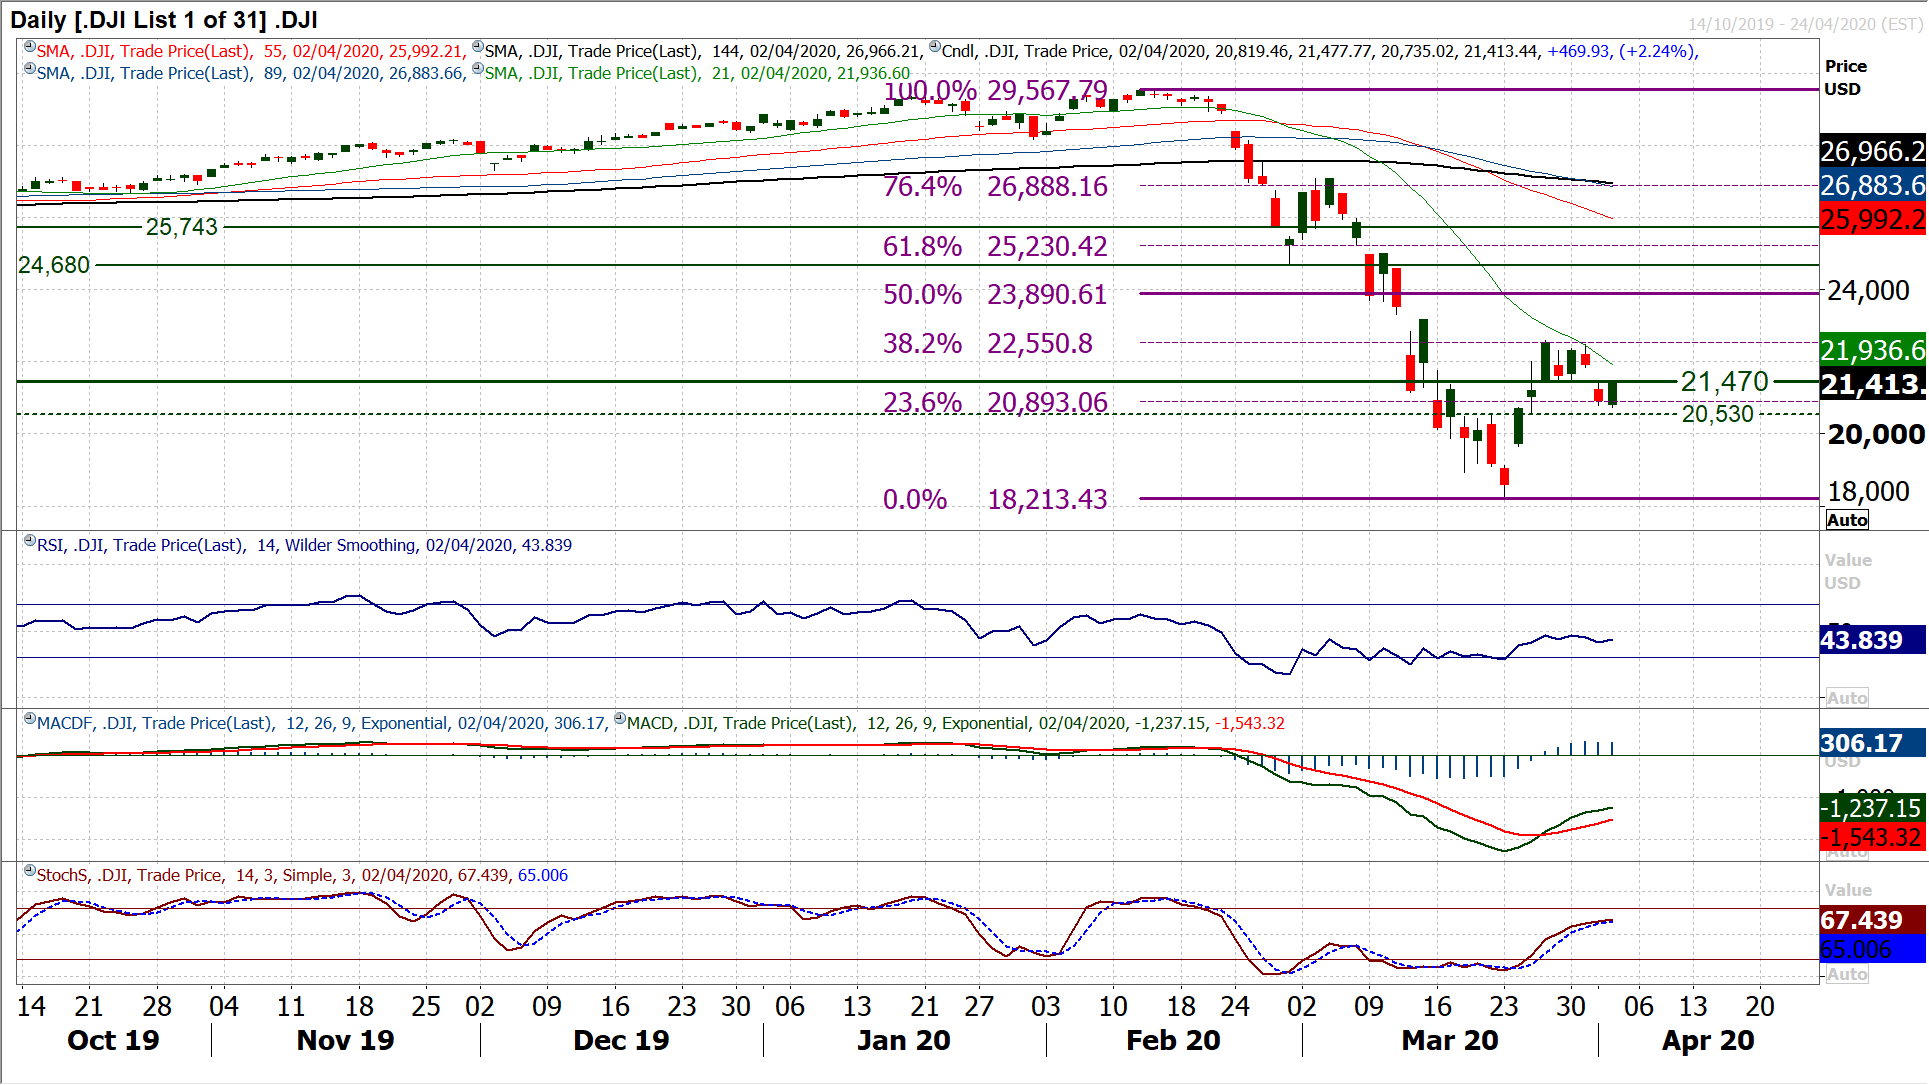Select the MACD line legend marker

pyautogui.click(x=620, y=719)
